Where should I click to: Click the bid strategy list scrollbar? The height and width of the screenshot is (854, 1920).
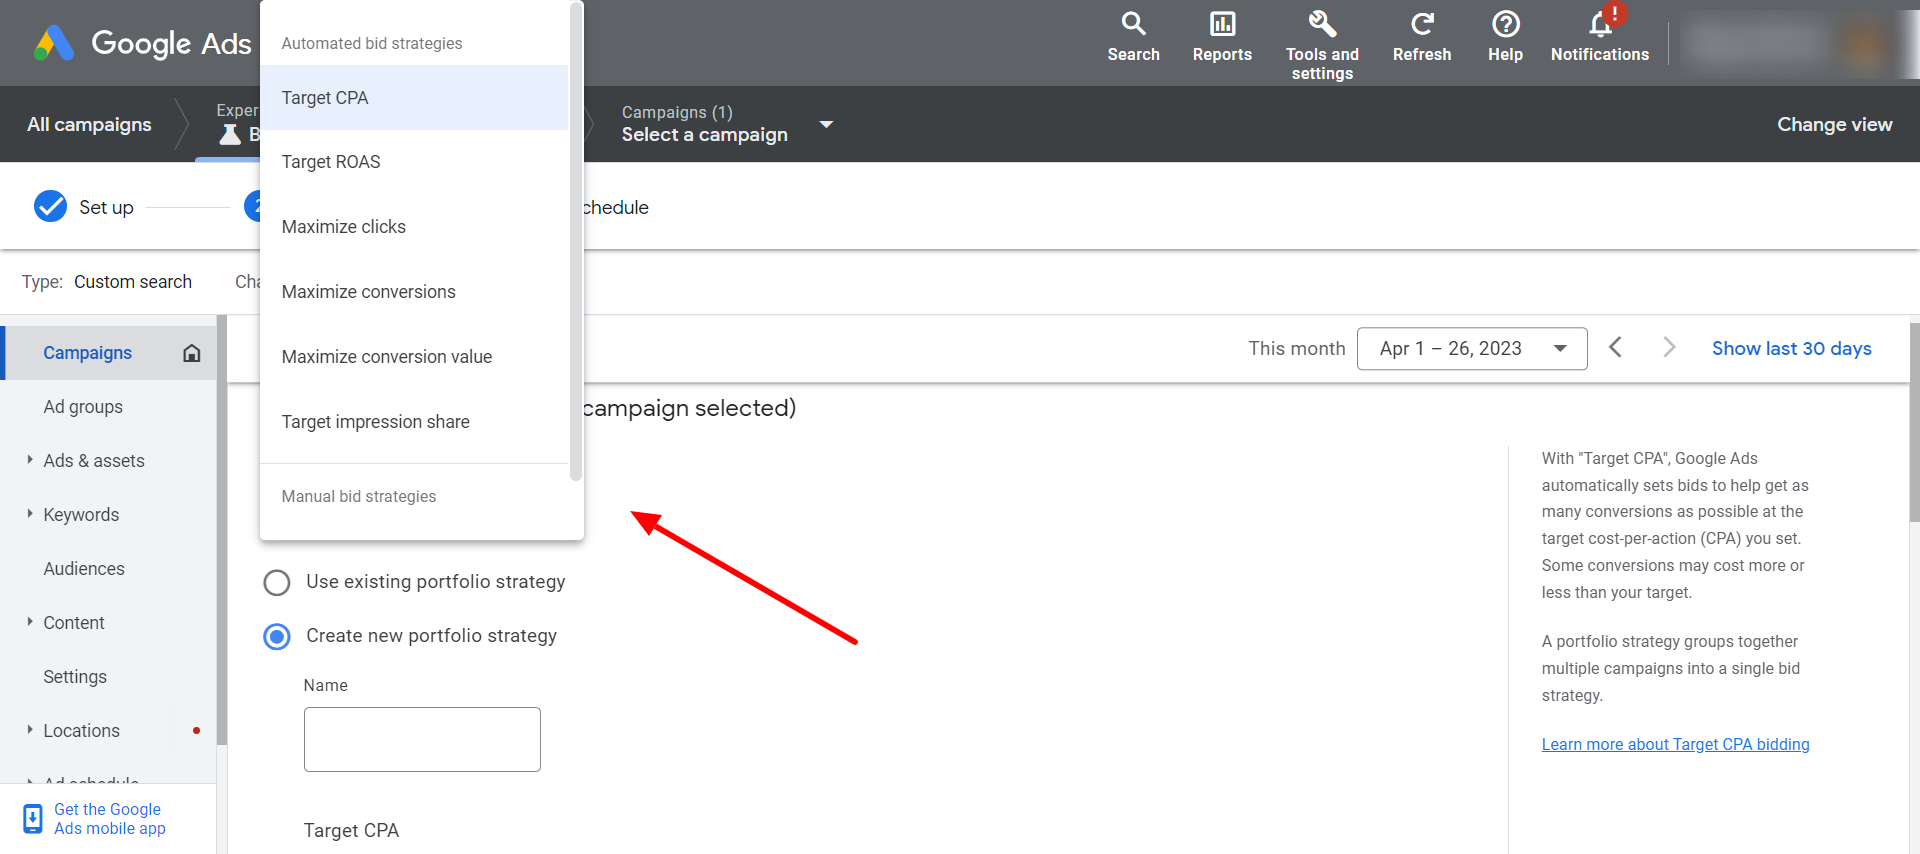(x=576, y=242)
